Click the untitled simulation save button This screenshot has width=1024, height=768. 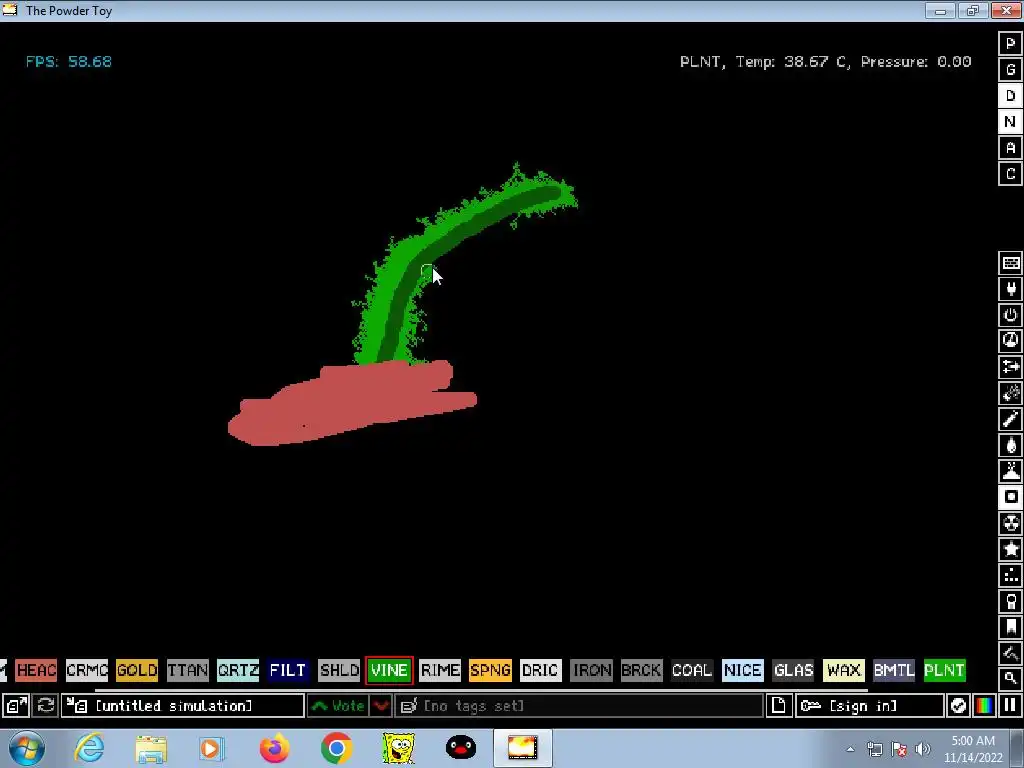pos(183,705)
